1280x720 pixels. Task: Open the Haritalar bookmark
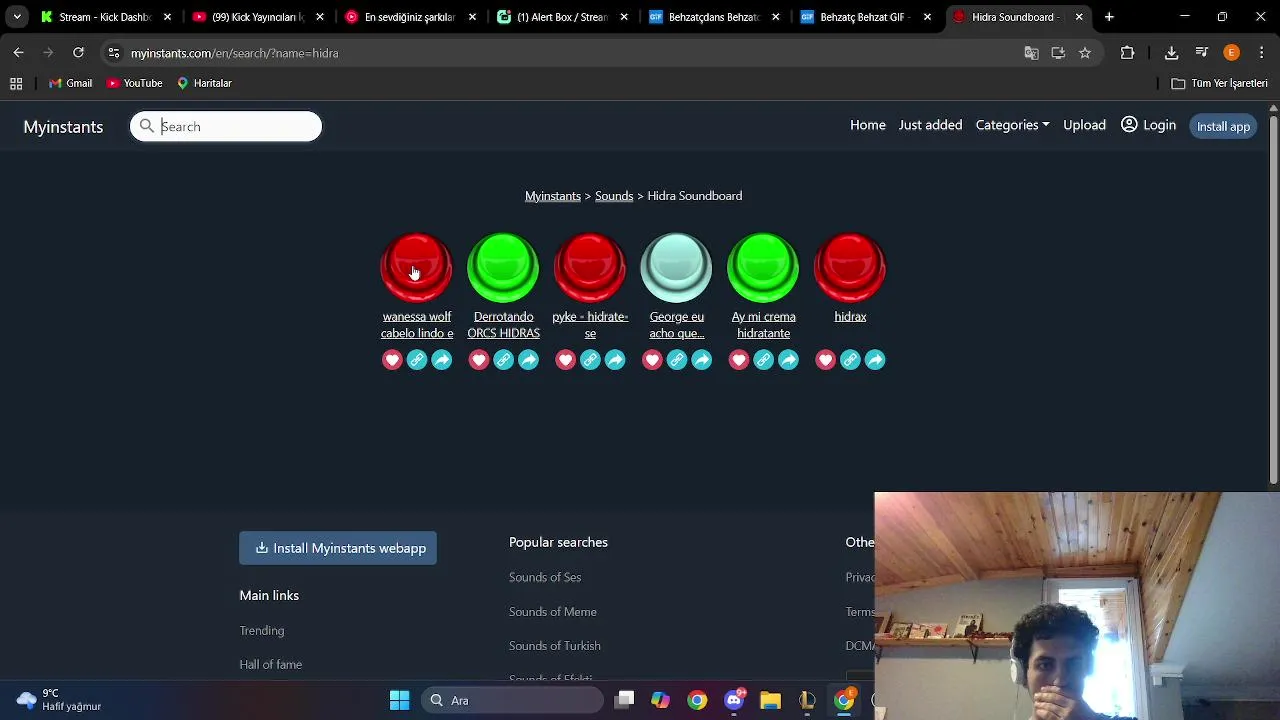(204, 83)
